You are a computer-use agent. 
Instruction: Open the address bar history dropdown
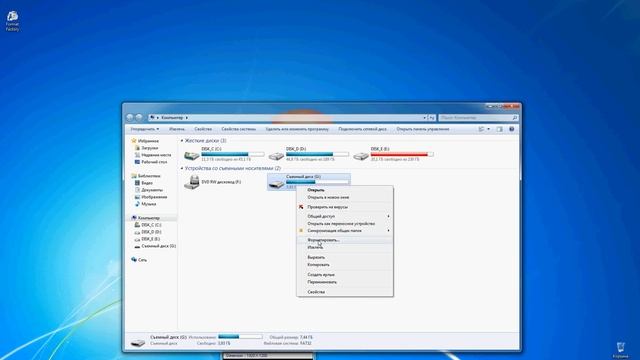coord(424,118)
